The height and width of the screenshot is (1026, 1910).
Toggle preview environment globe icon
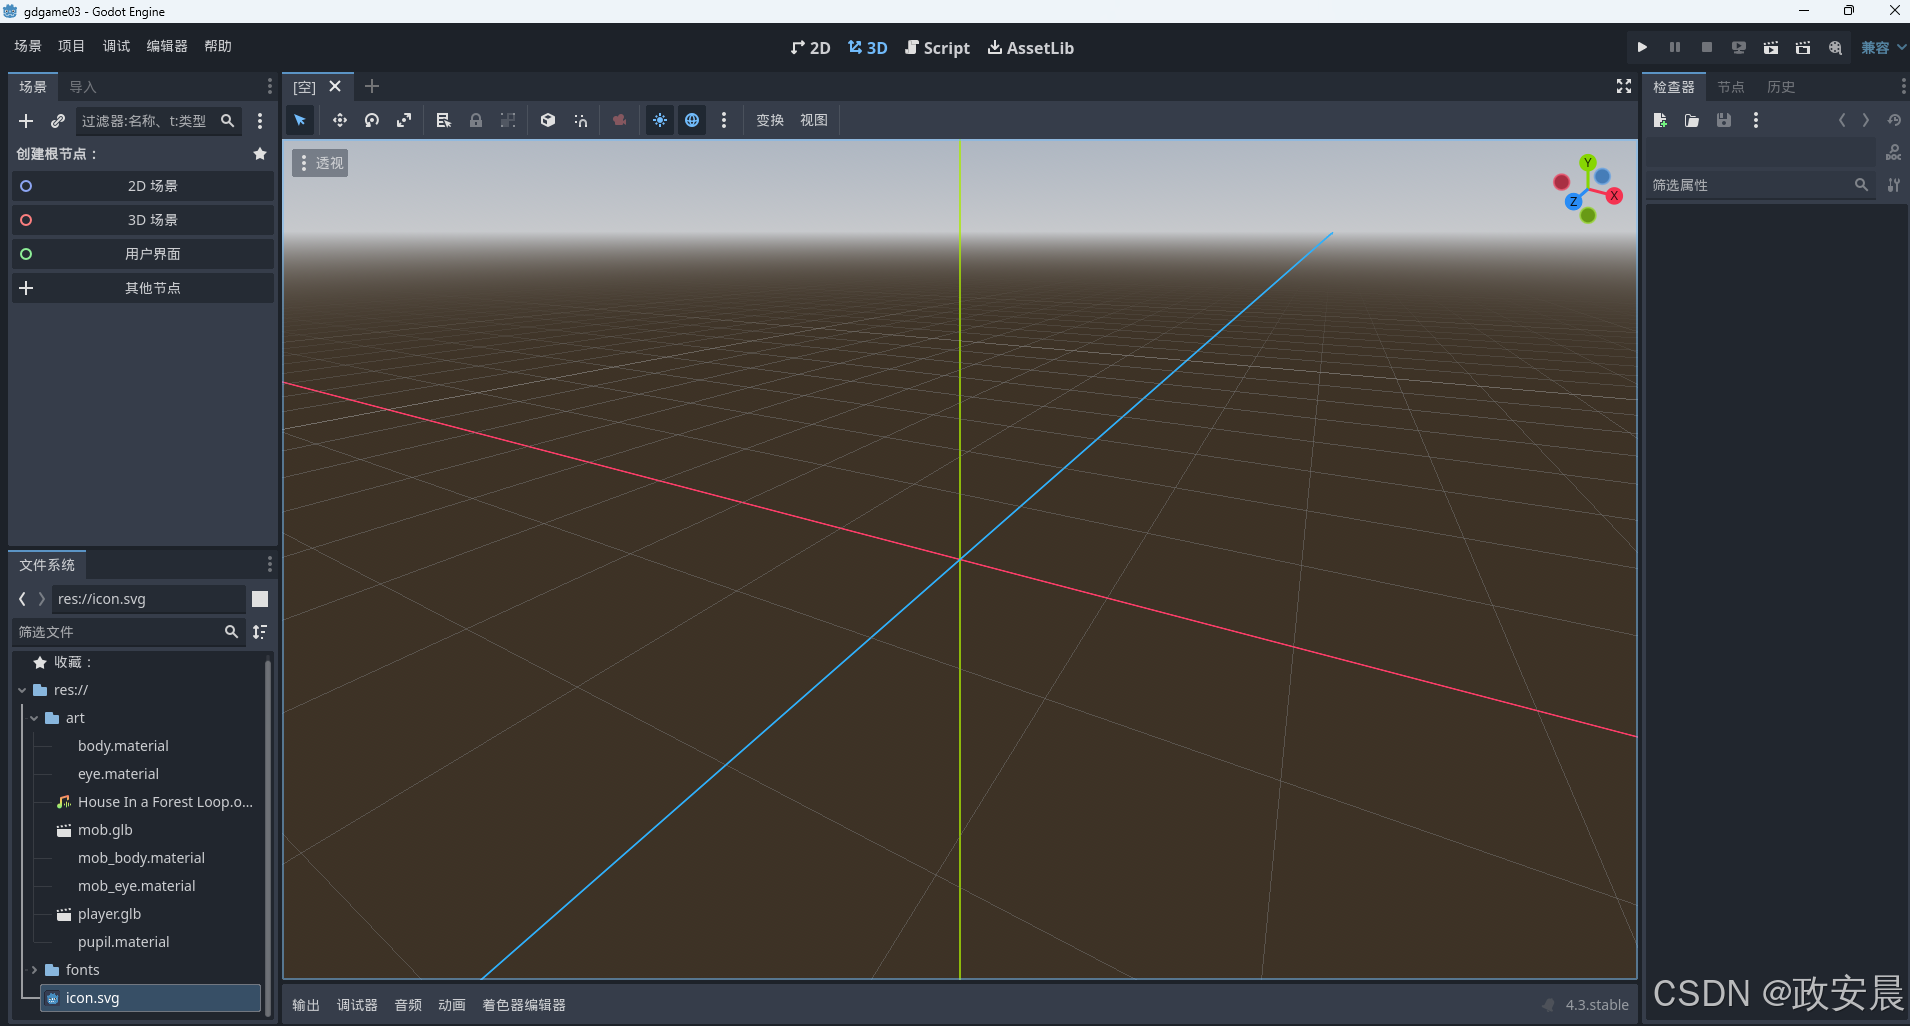692,120
